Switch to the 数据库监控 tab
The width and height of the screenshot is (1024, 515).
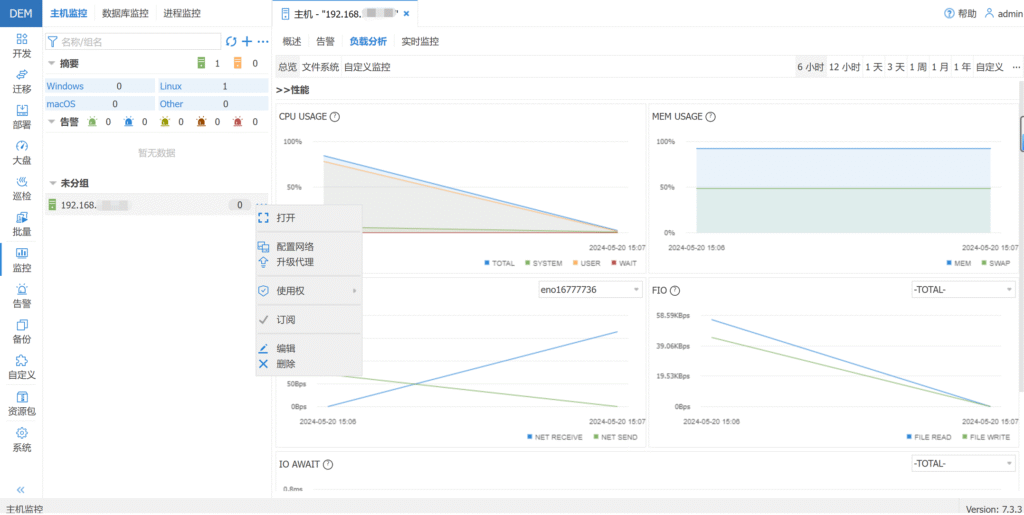click(x=125, y=14)
